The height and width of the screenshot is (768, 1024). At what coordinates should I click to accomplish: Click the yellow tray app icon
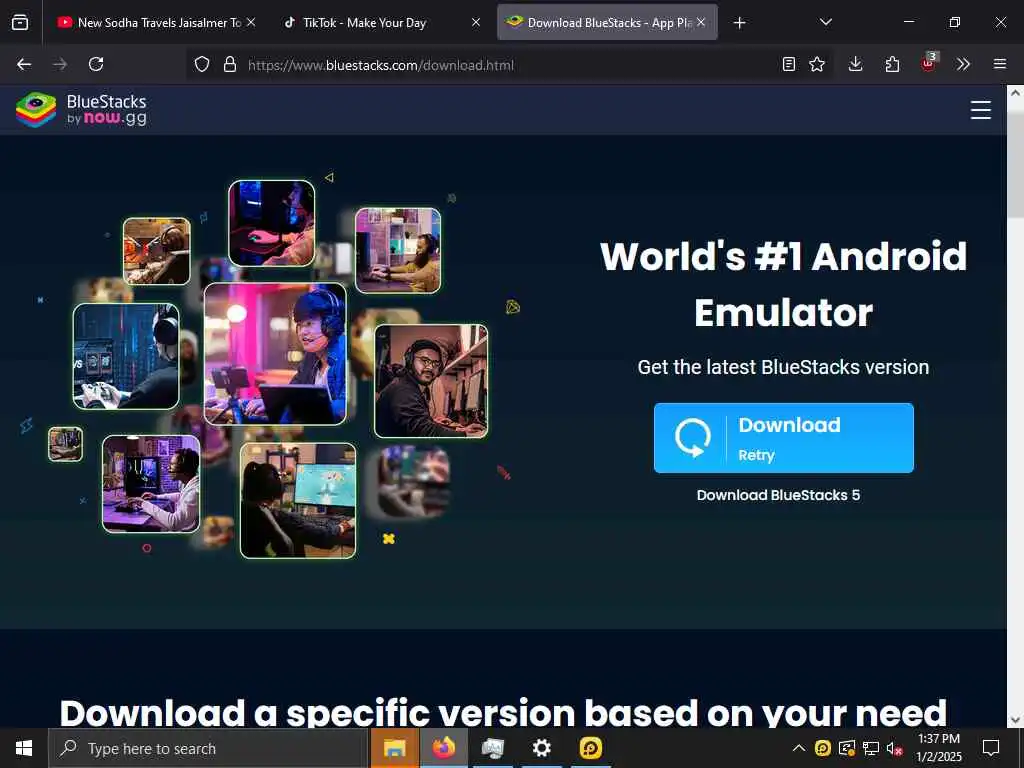pos(823,748)
